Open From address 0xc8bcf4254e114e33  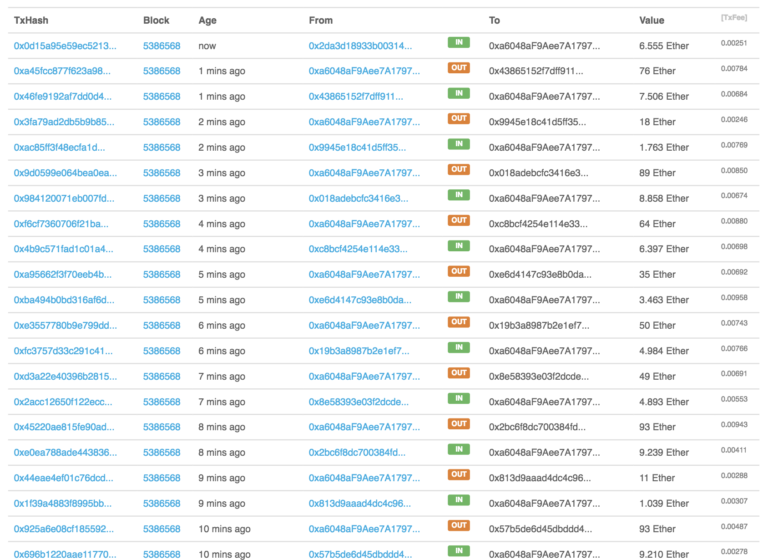(x=358, y=249)
